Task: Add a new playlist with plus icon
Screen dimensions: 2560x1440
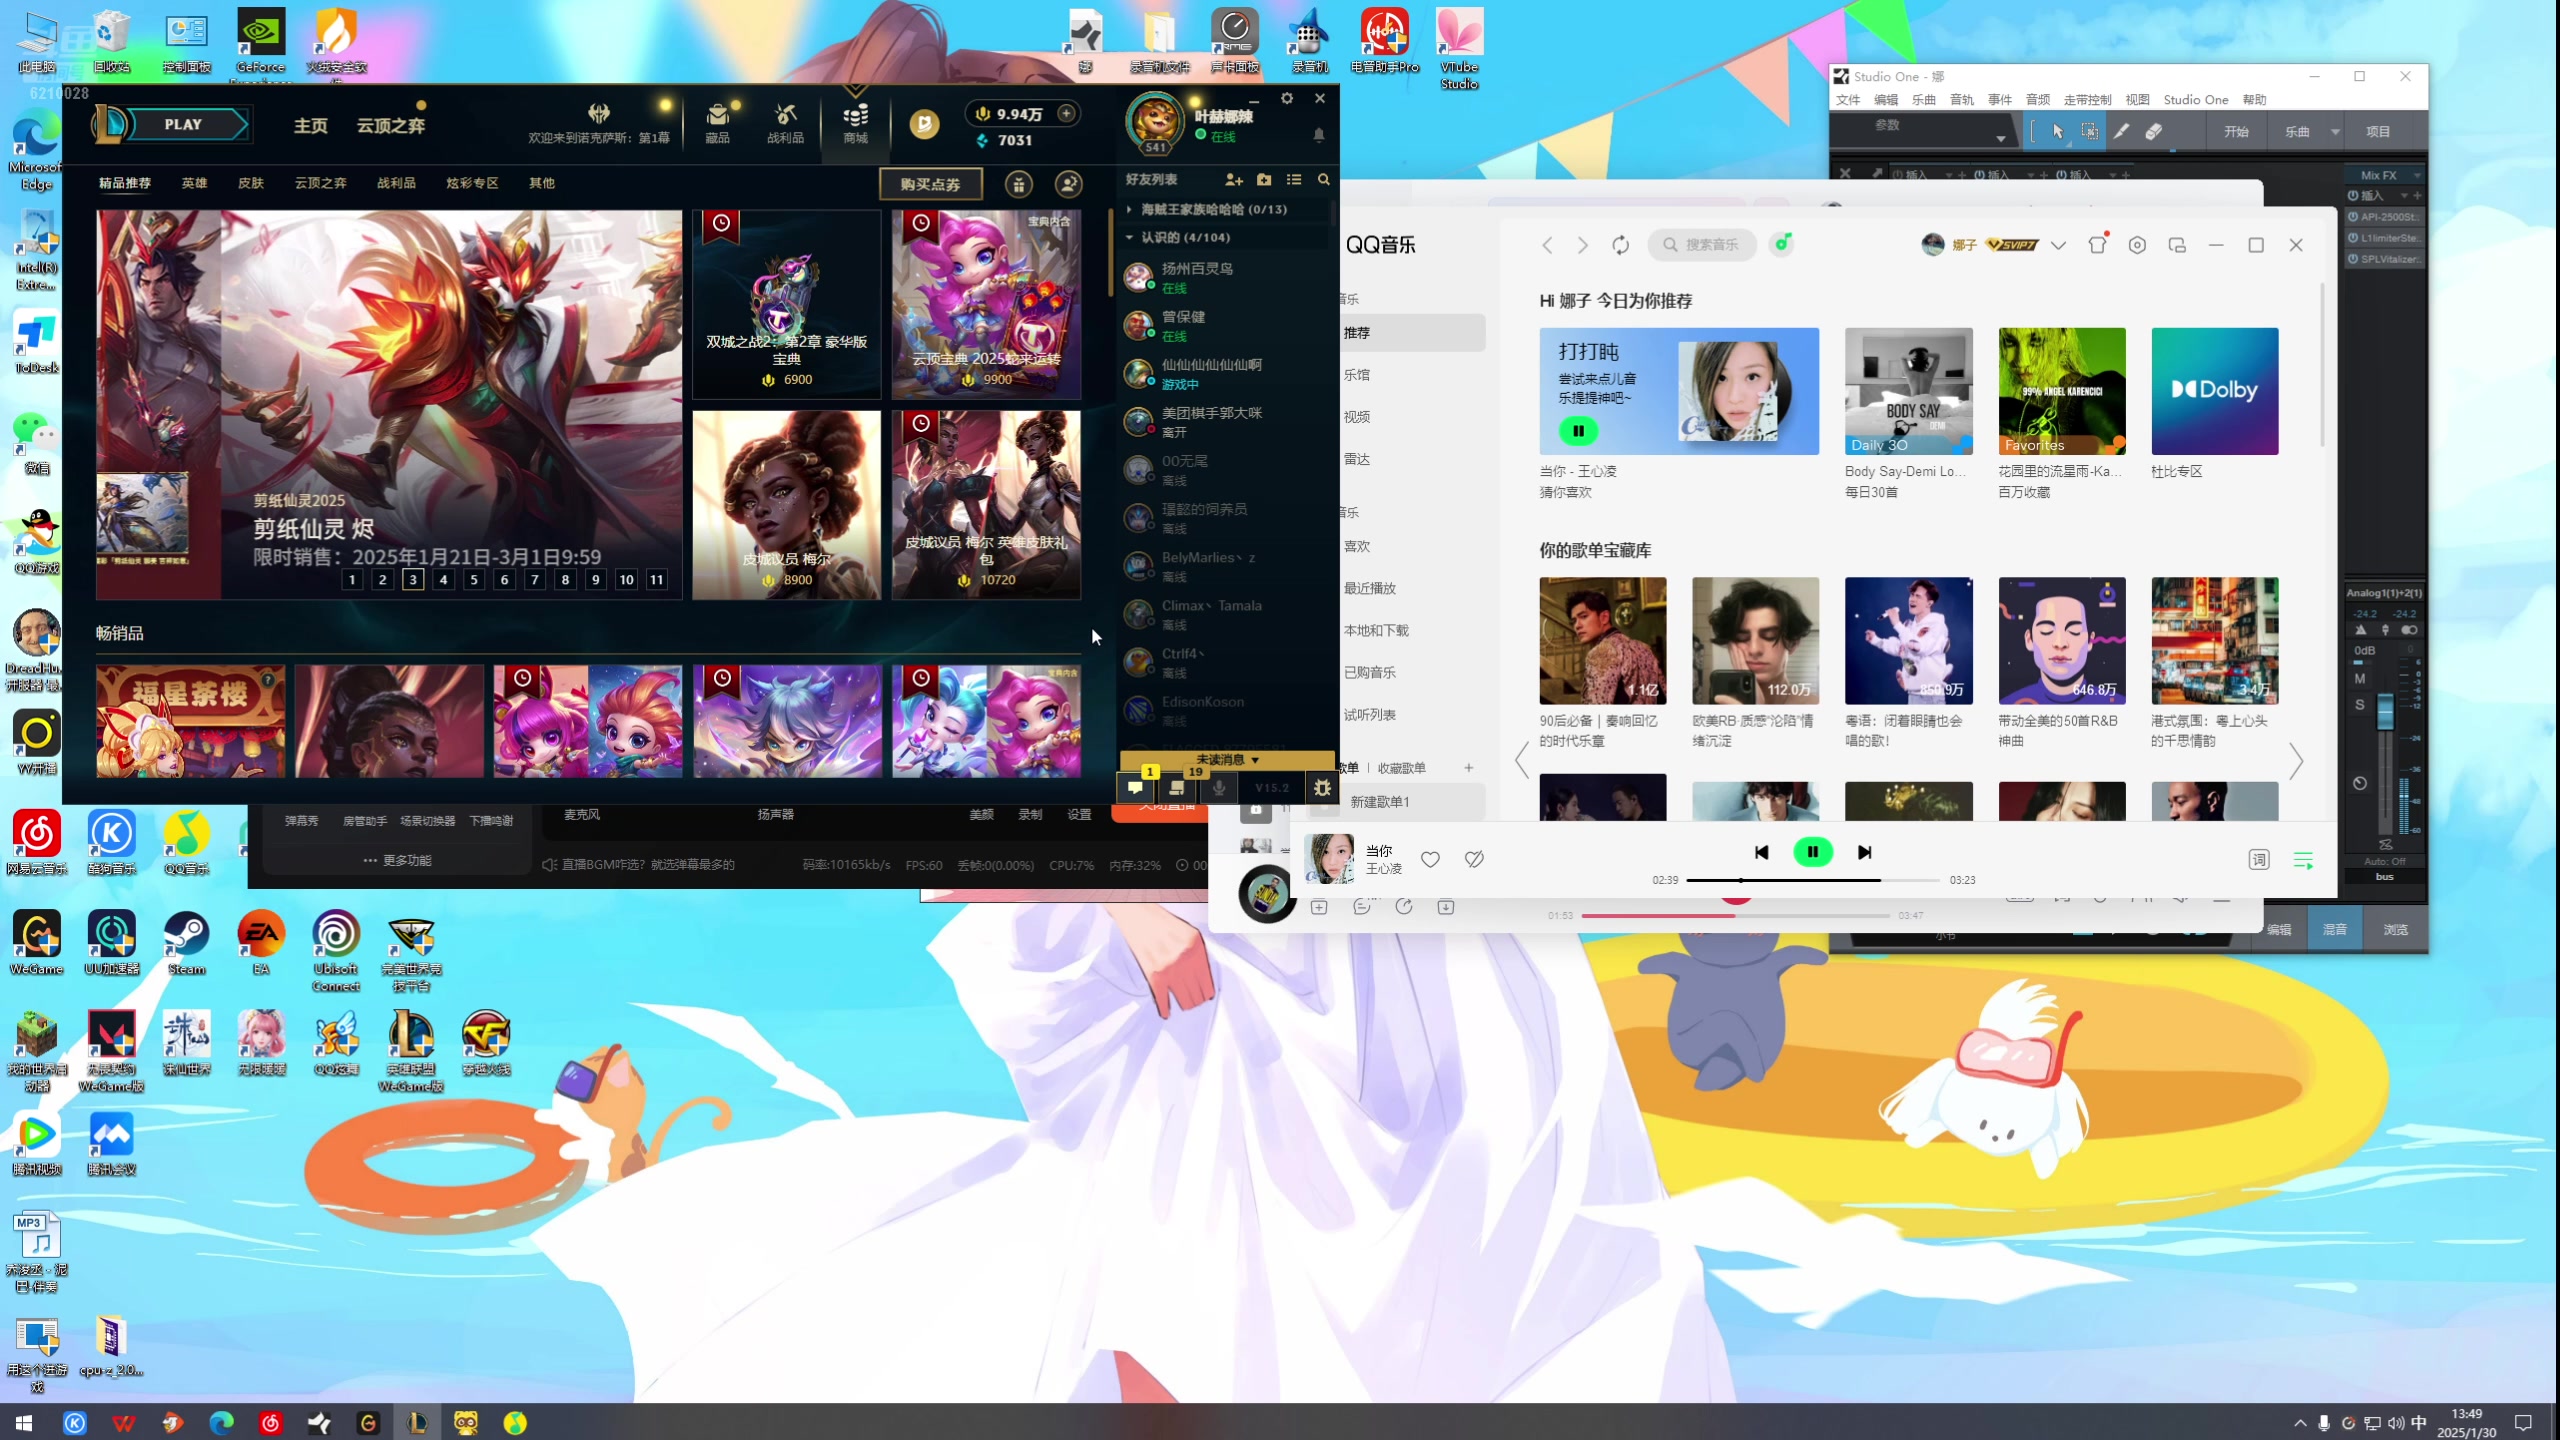Action: pyautogui.click(x=1469, y=768)
